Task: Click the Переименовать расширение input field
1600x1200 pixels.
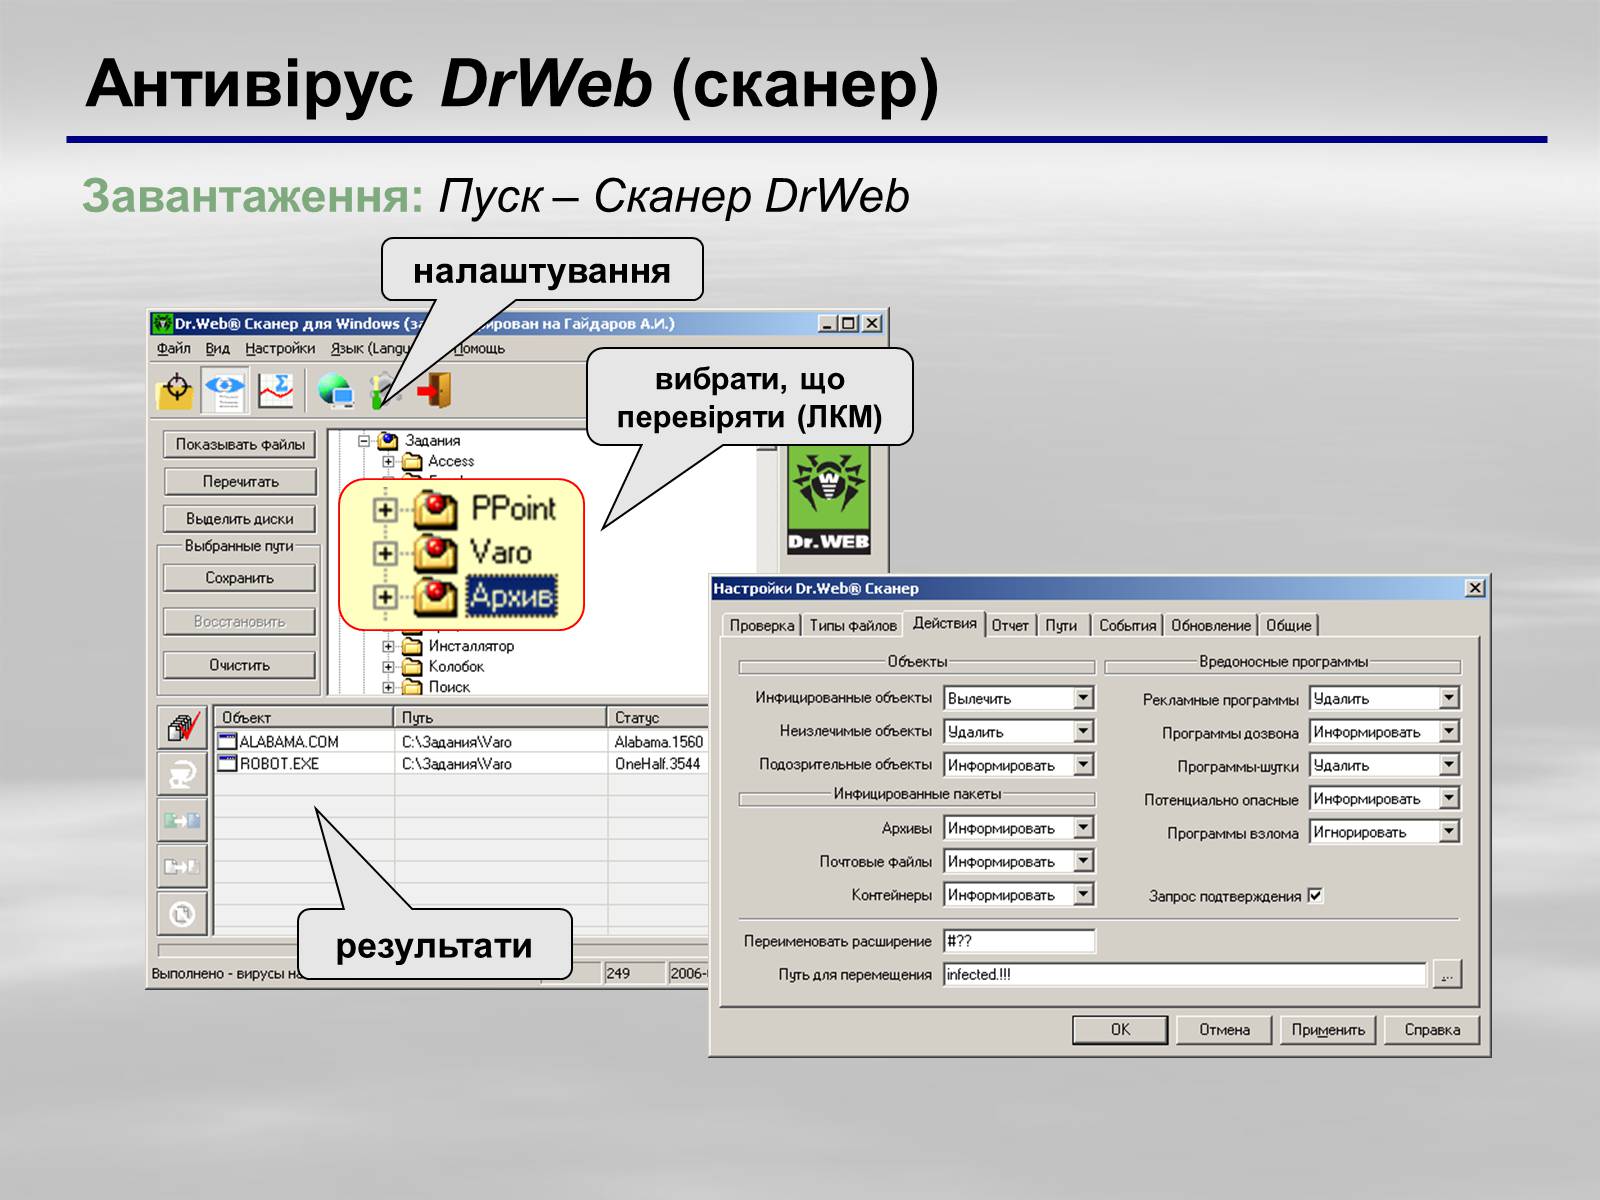Action: [x=1019, y=941]
